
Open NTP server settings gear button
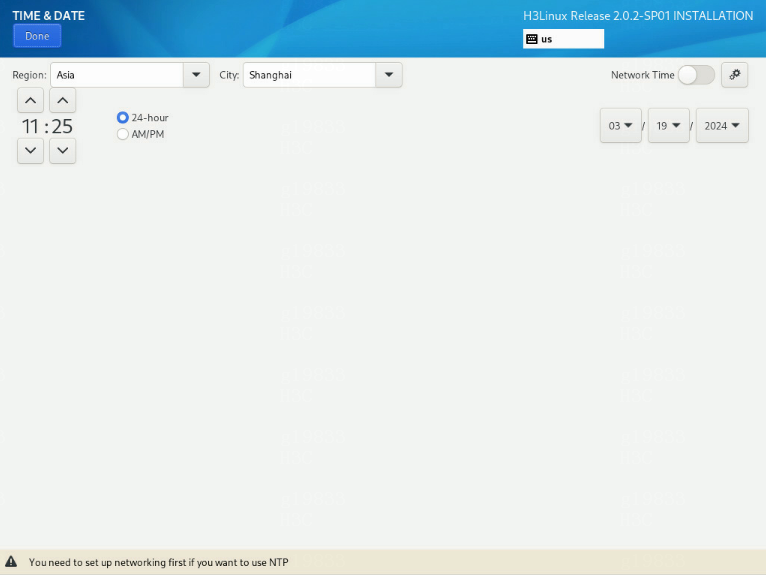point(735,75)
